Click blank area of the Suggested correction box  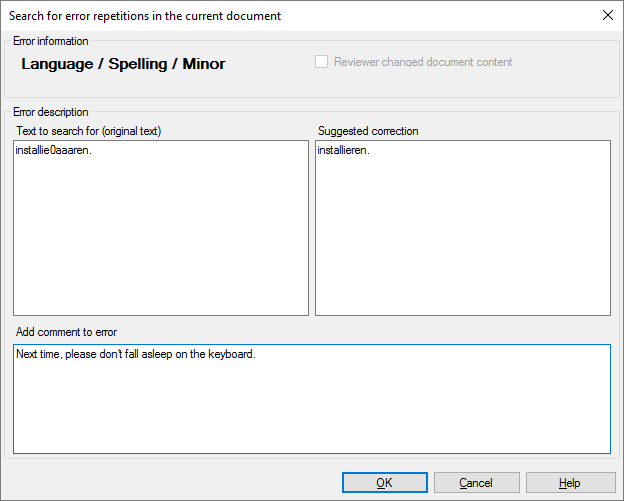pos(462,240)
